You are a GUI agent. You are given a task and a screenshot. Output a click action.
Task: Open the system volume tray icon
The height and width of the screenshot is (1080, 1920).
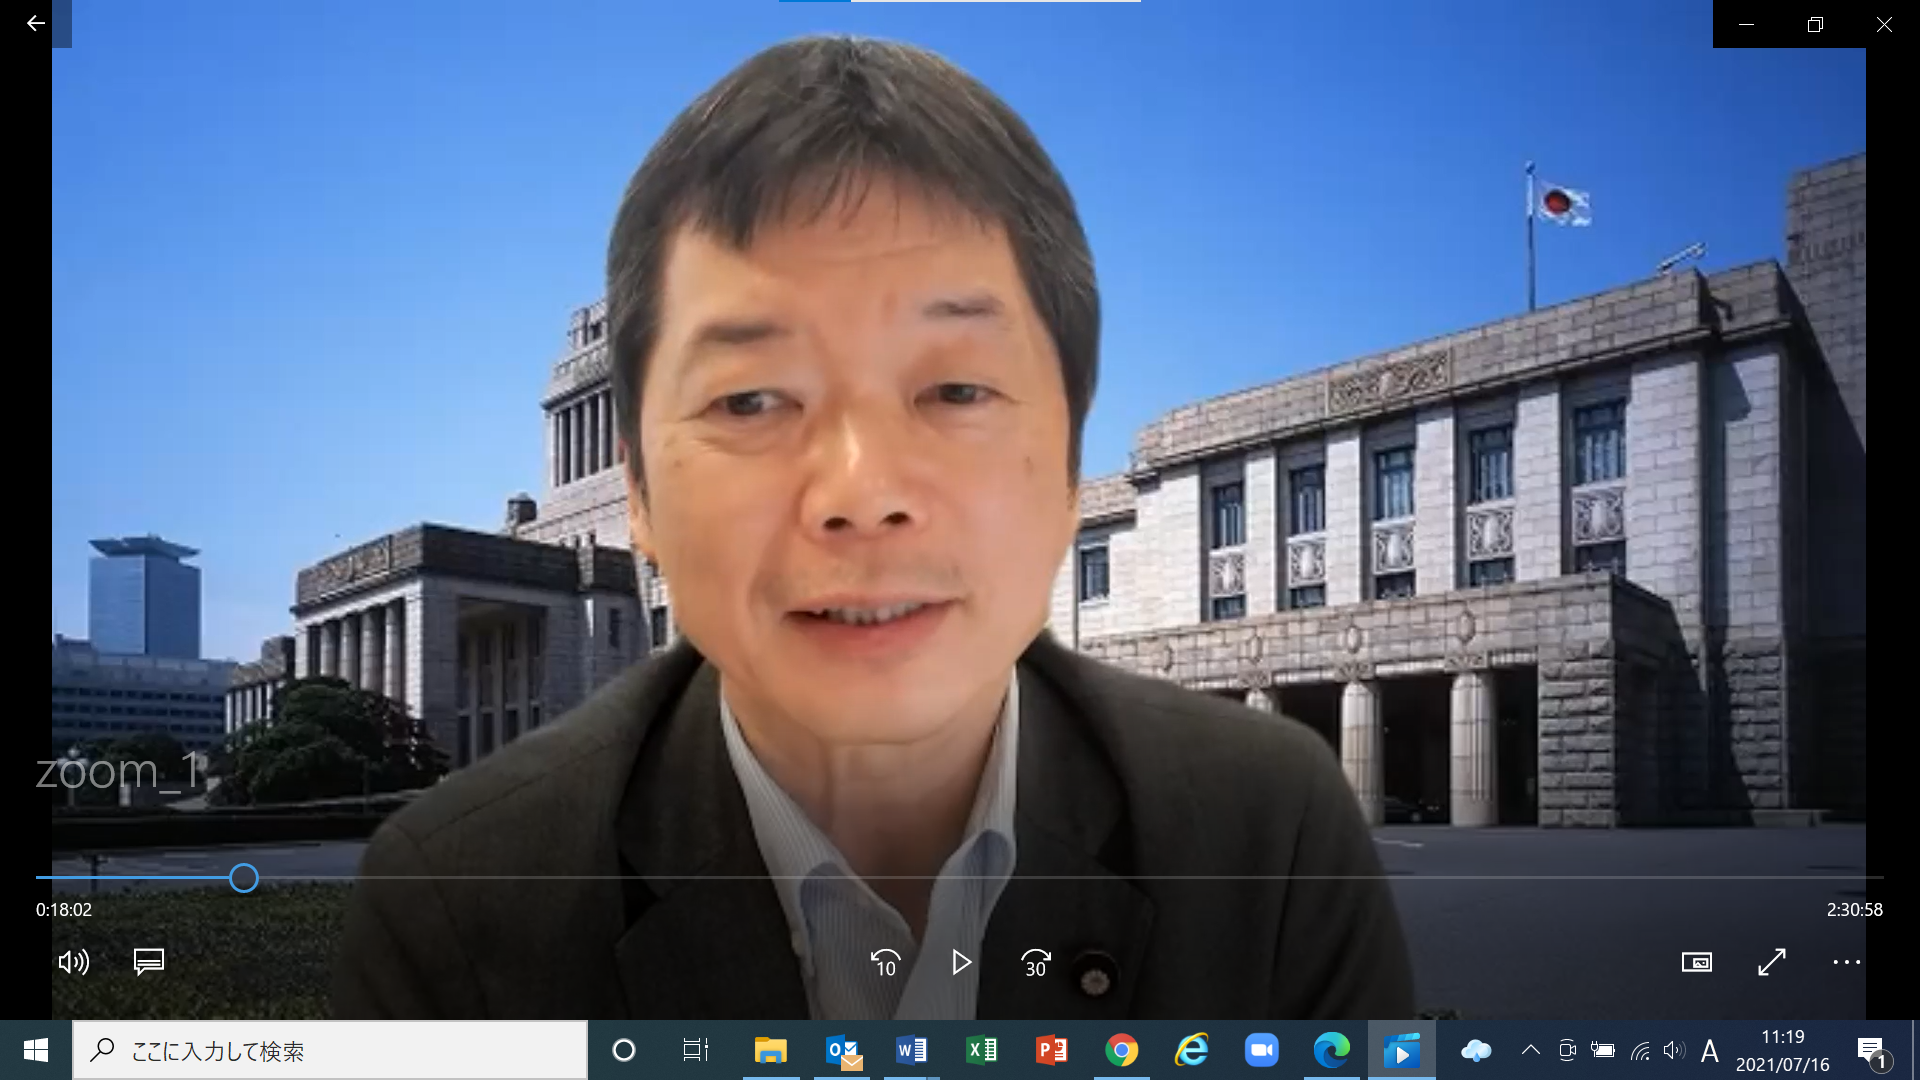[1674, 1050]
